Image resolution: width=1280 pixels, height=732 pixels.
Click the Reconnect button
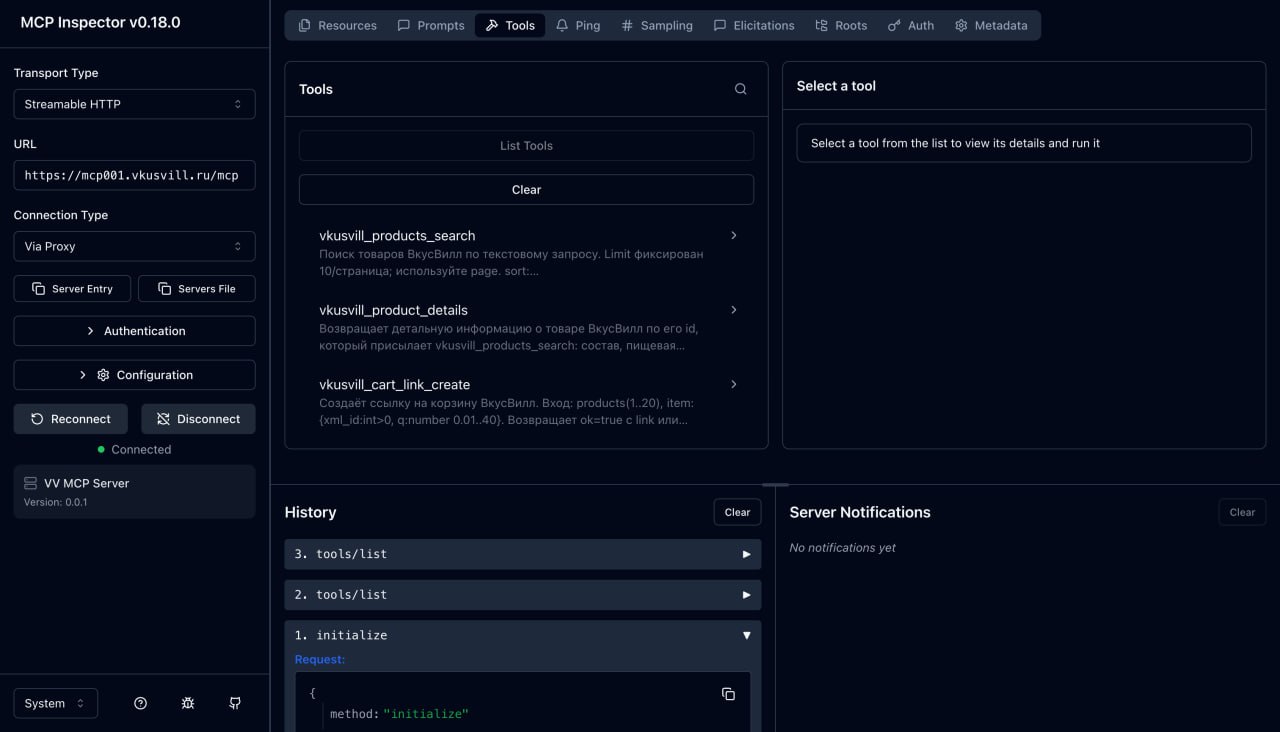coord(71,419)
